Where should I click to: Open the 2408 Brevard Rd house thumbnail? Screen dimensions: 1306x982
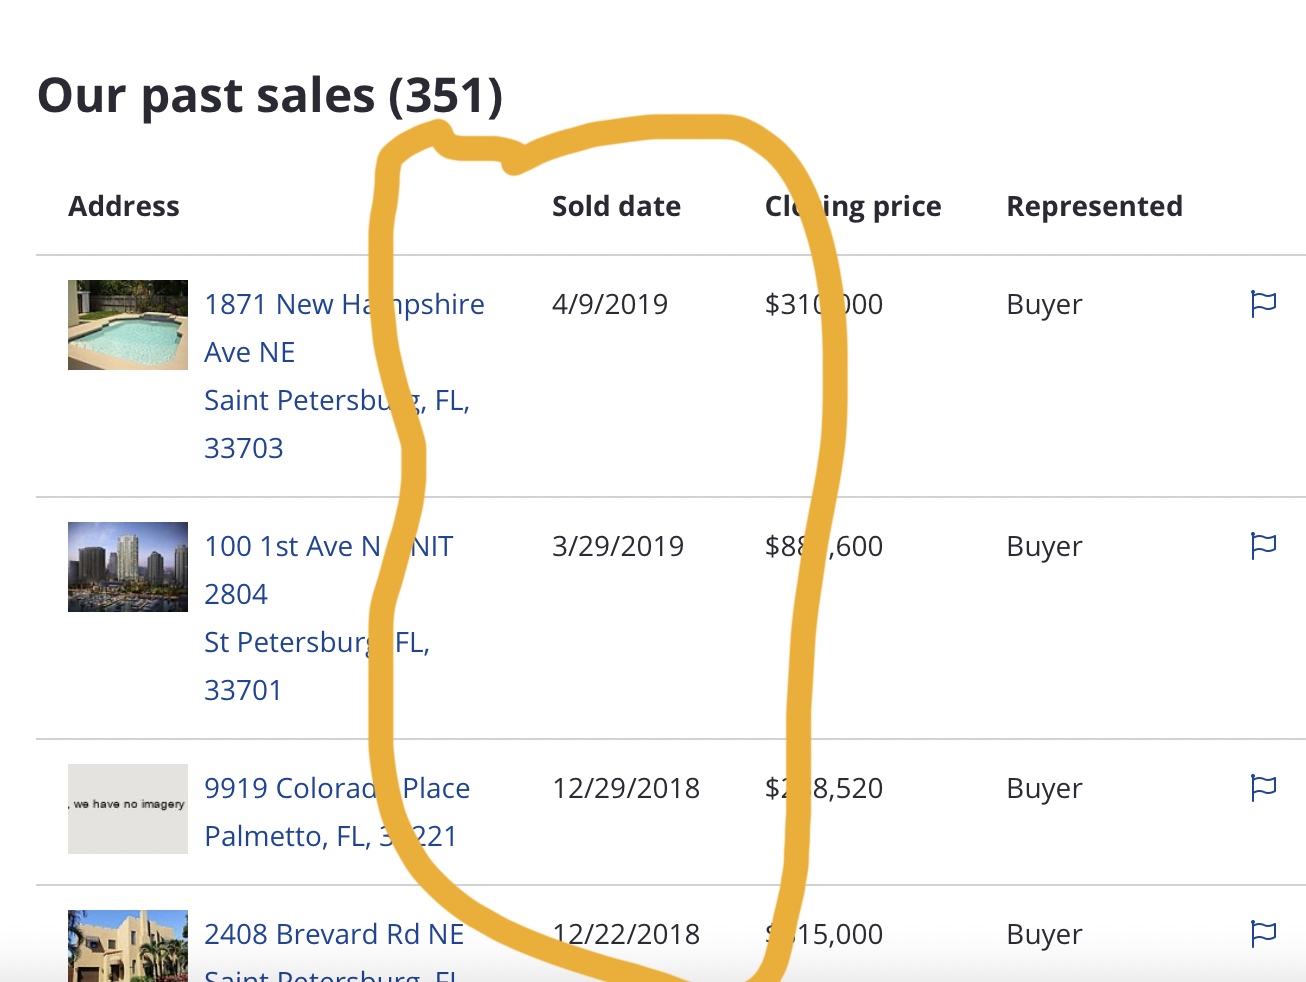click(x=128, y=945)
